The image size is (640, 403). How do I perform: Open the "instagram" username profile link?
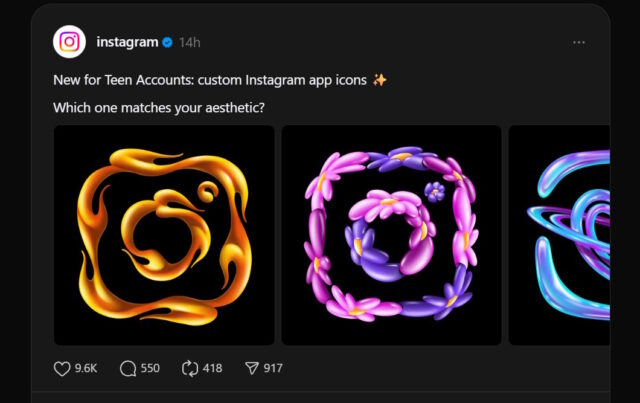tap(127, 42)
